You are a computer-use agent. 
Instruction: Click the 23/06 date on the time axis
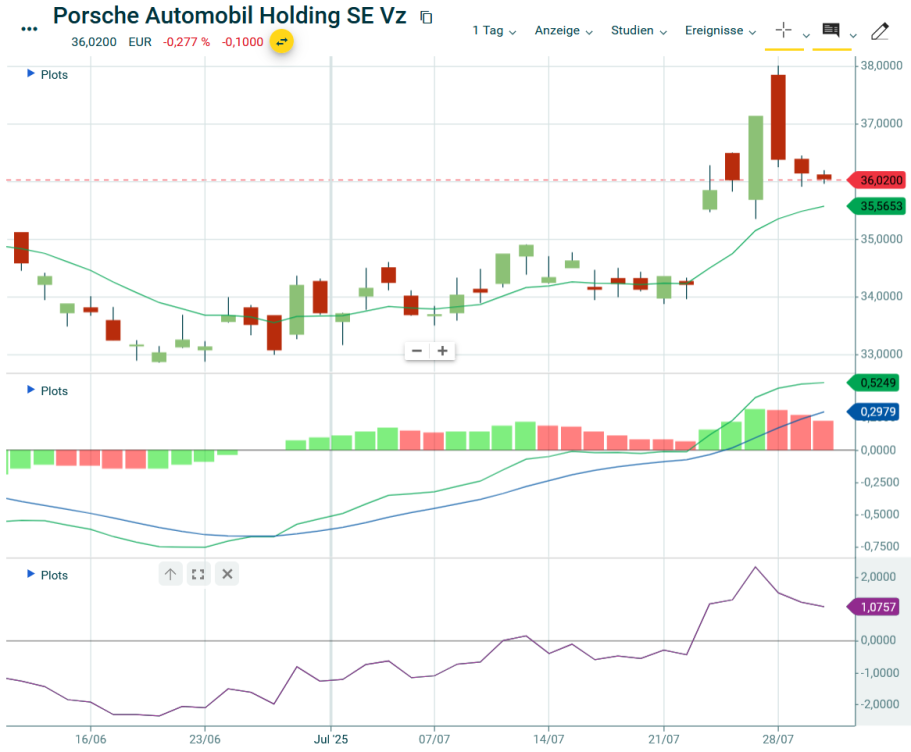[205, 739]
